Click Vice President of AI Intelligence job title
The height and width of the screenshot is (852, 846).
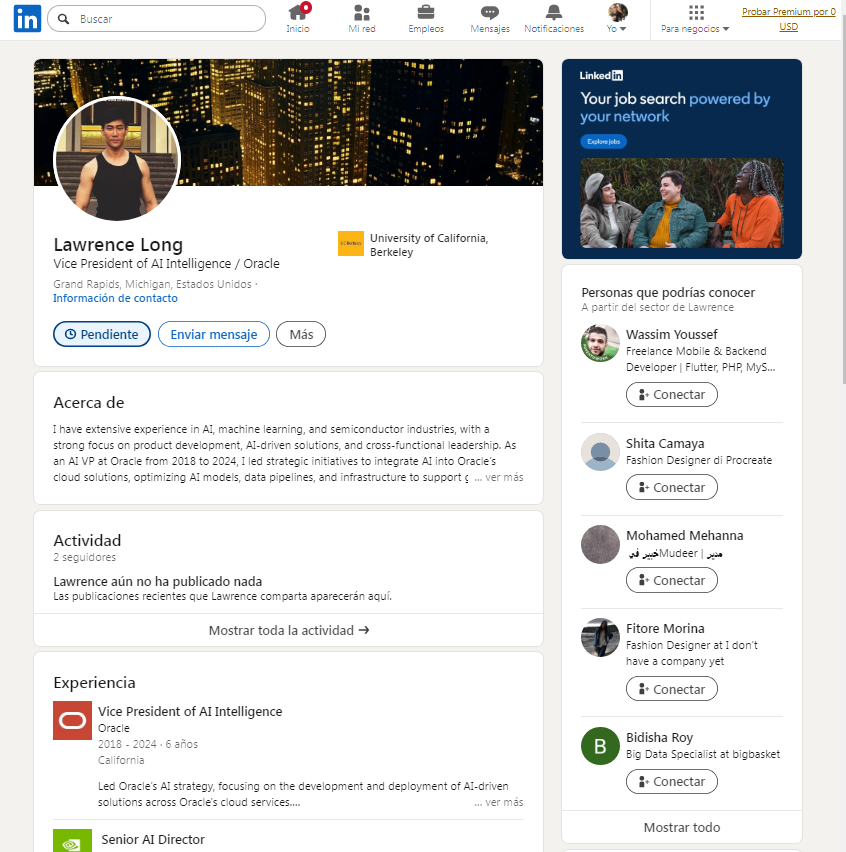pos(190,711)
